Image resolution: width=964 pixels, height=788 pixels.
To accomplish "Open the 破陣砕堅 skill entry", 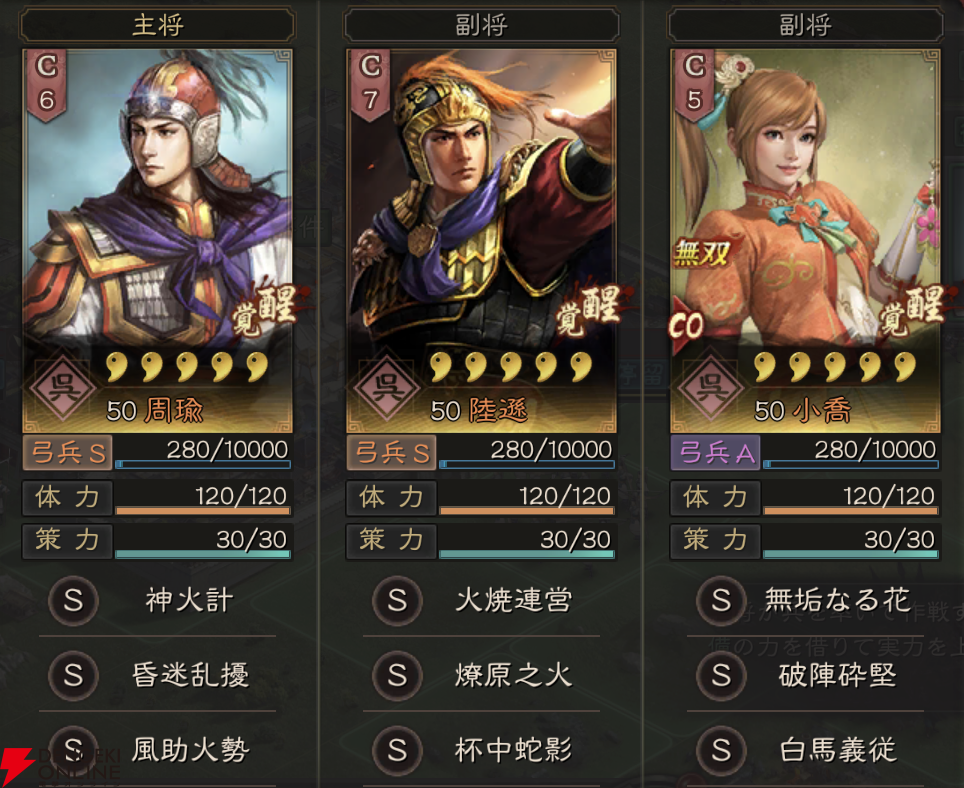I will tap(805, 675).
